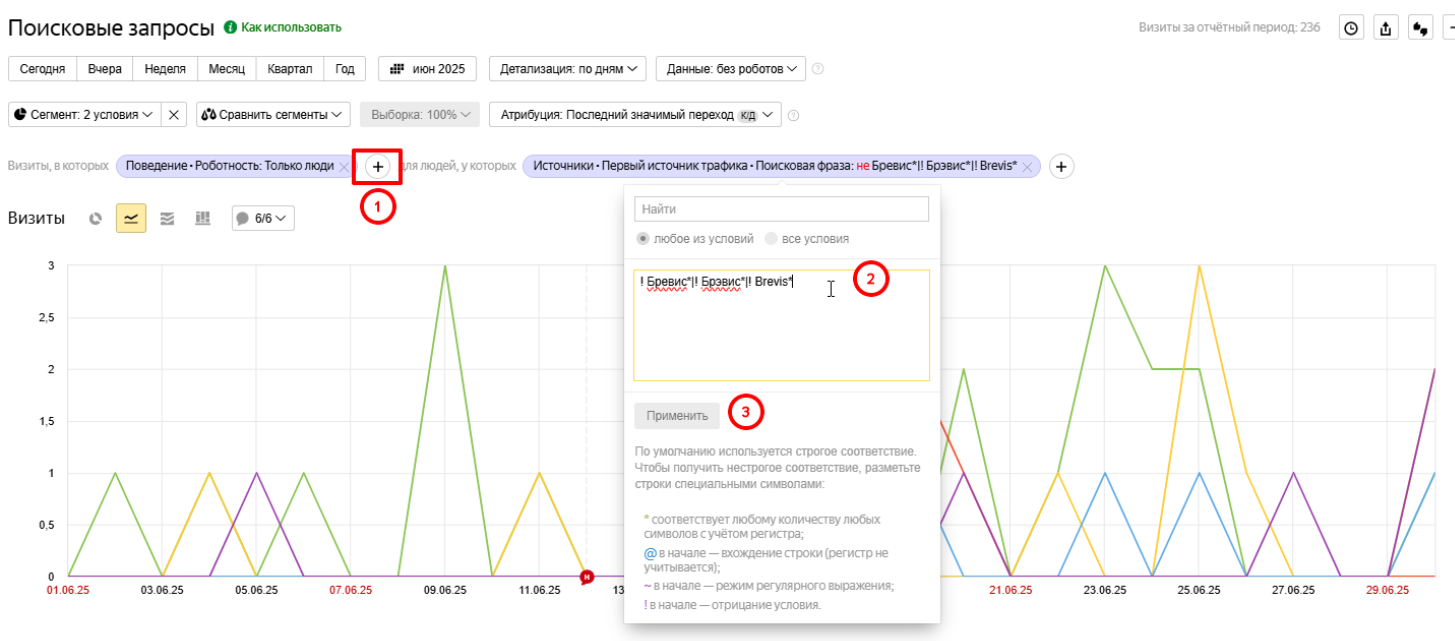The width and height of the screenshot is (1455, 641).
Task: Click the 23.06.25 axis date label
Action: coord(1103,591)
